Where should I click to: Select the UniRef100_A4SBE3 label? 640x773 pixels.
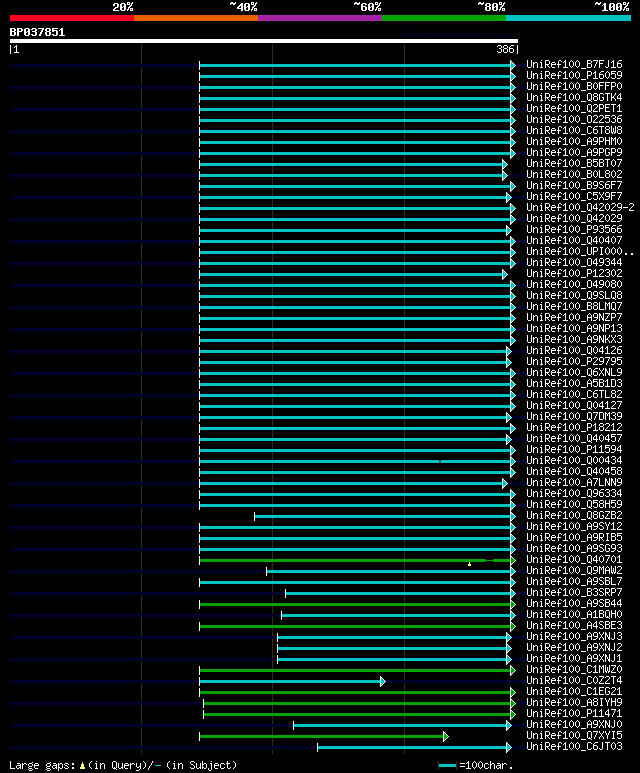tap(574, 626)
